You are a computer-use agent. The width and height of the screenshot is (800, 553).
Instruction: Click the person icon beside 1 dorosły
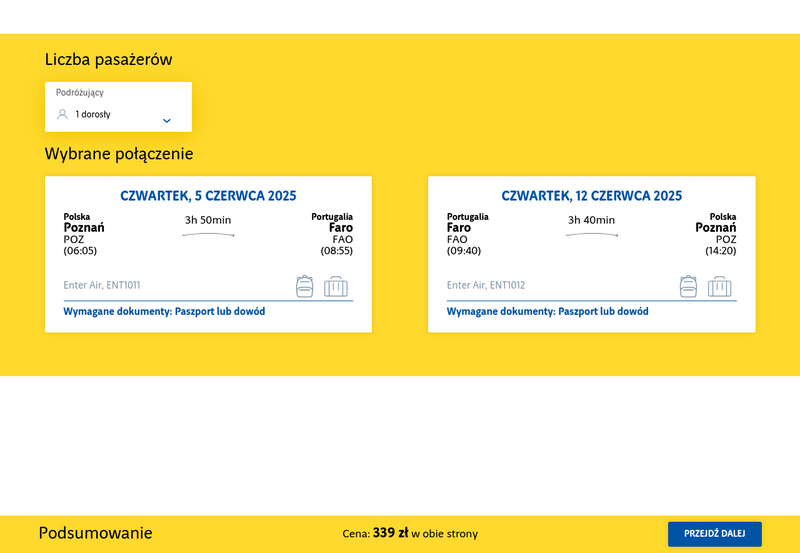pos(62,114)
